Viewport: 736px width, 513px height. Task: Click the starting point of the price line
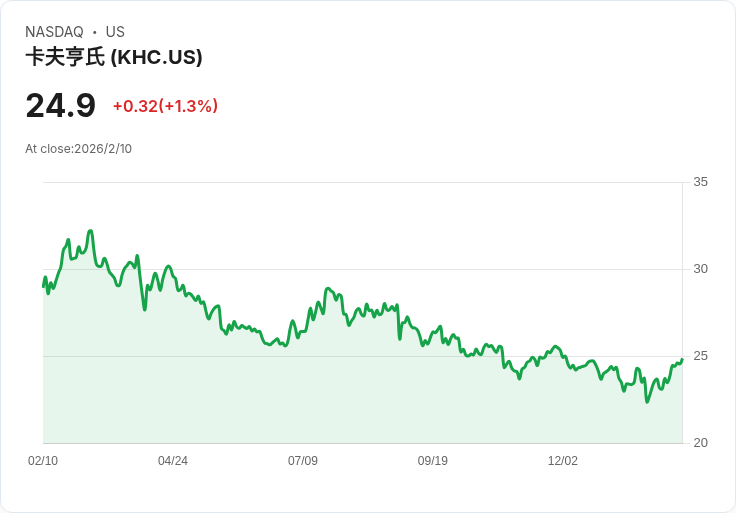pos(43,286)
